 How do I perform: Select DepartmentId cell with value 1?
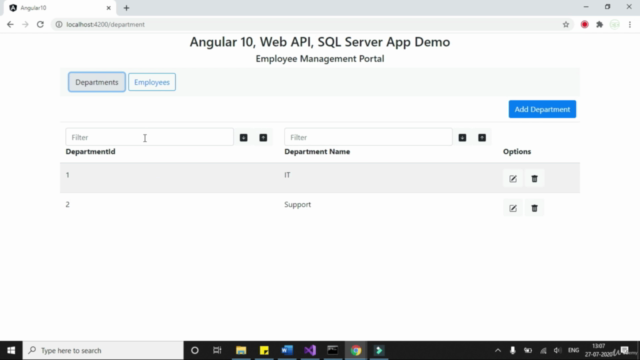(67, 175)
